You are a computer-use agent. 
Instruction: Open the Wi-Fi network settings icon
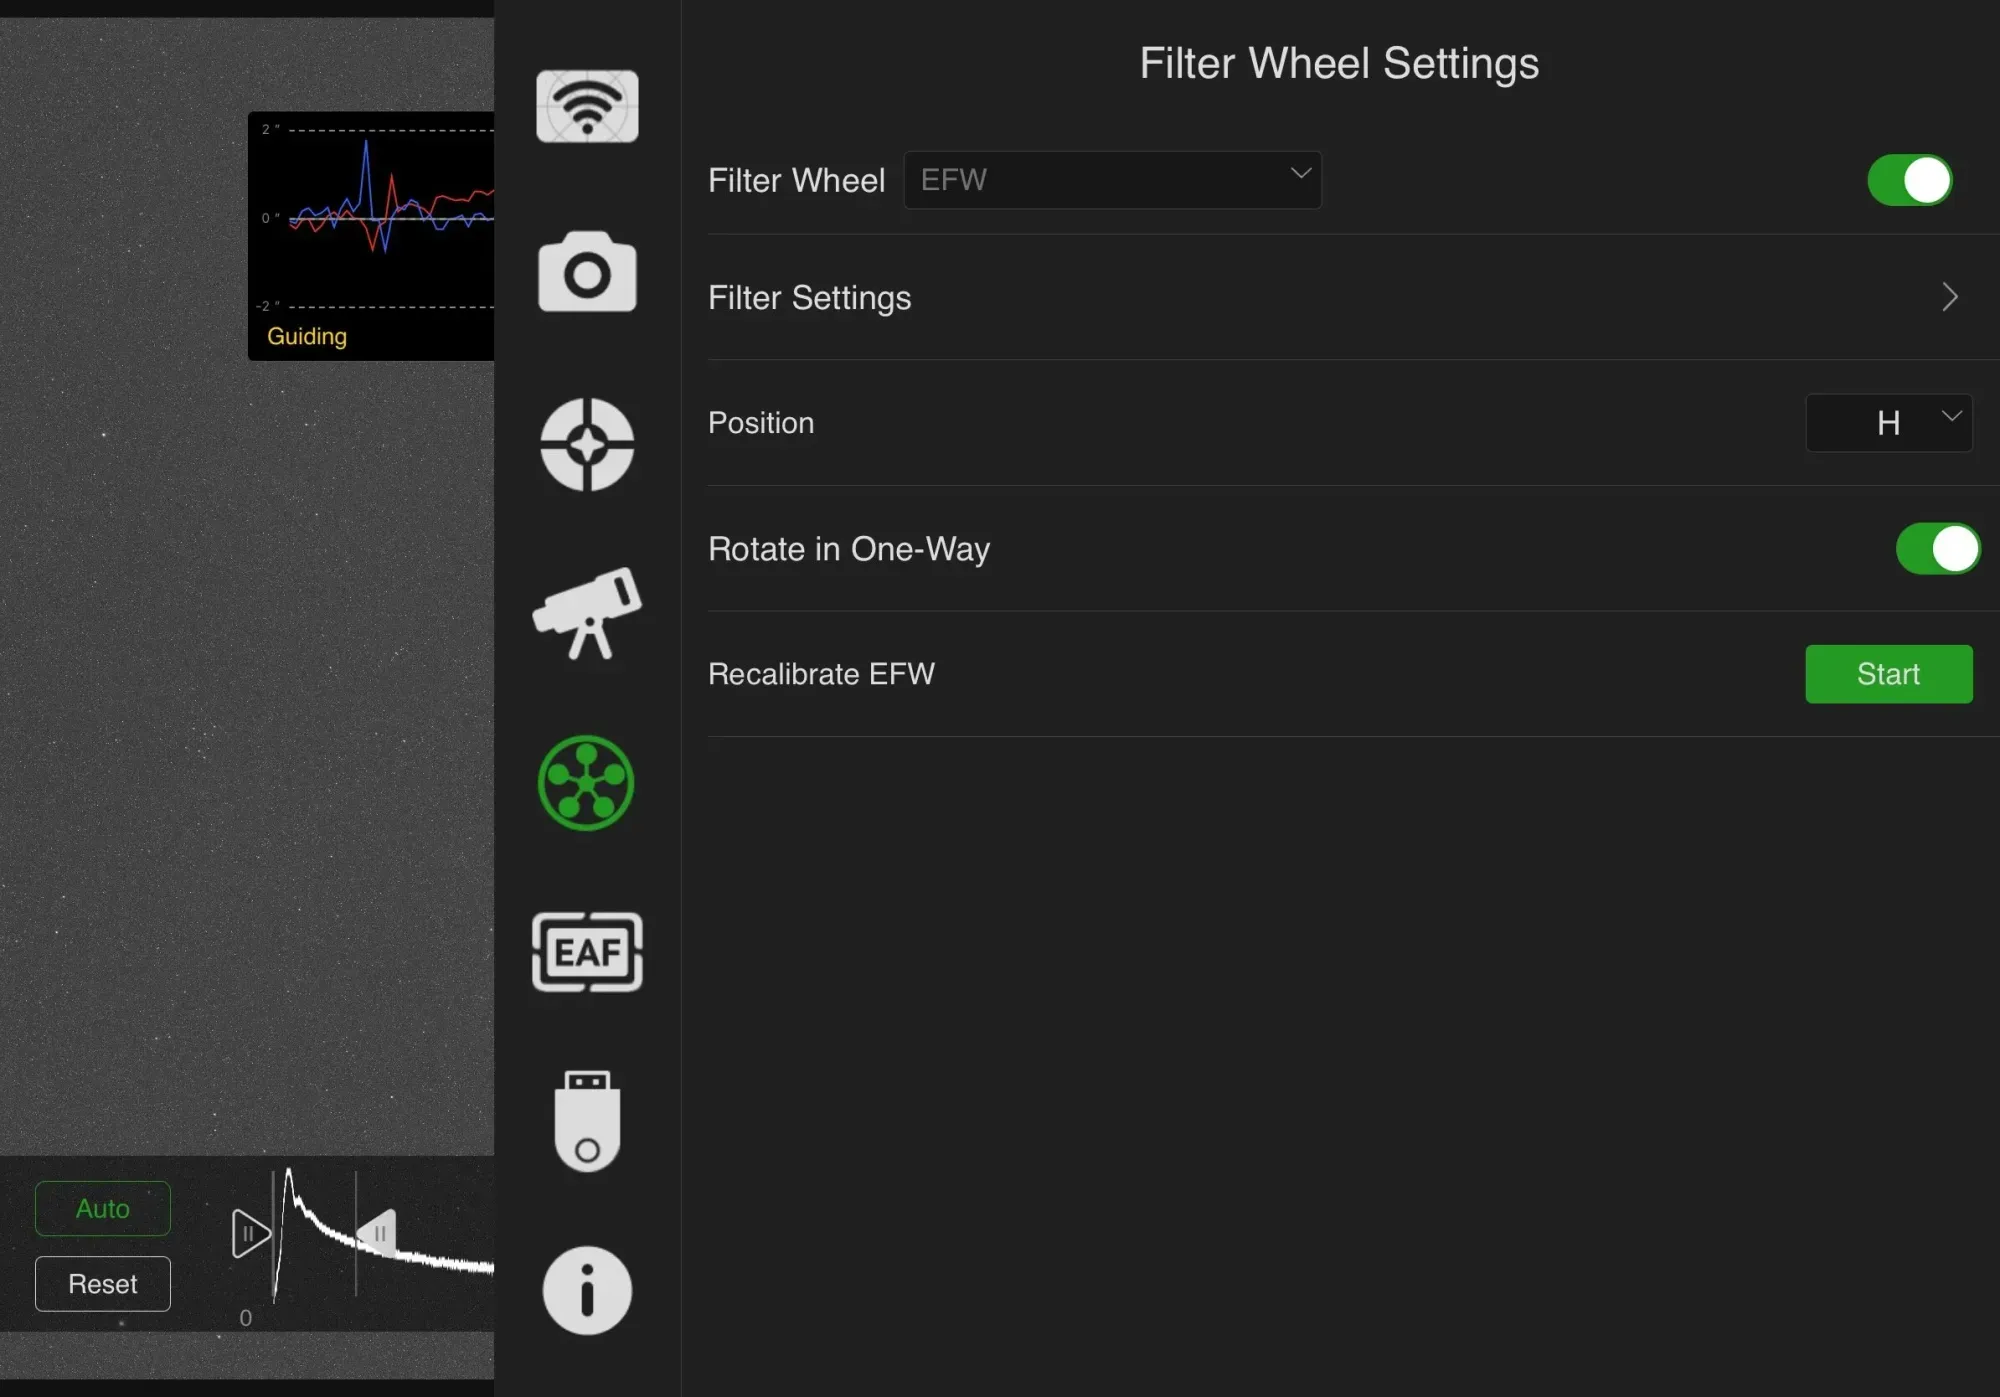tap(587, 106)
